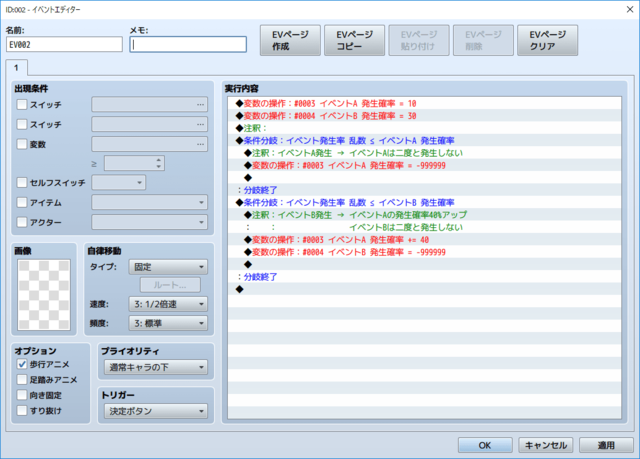
Task: Confirm with the OK button
Action: pyautogui.click(x=485, y=445)
